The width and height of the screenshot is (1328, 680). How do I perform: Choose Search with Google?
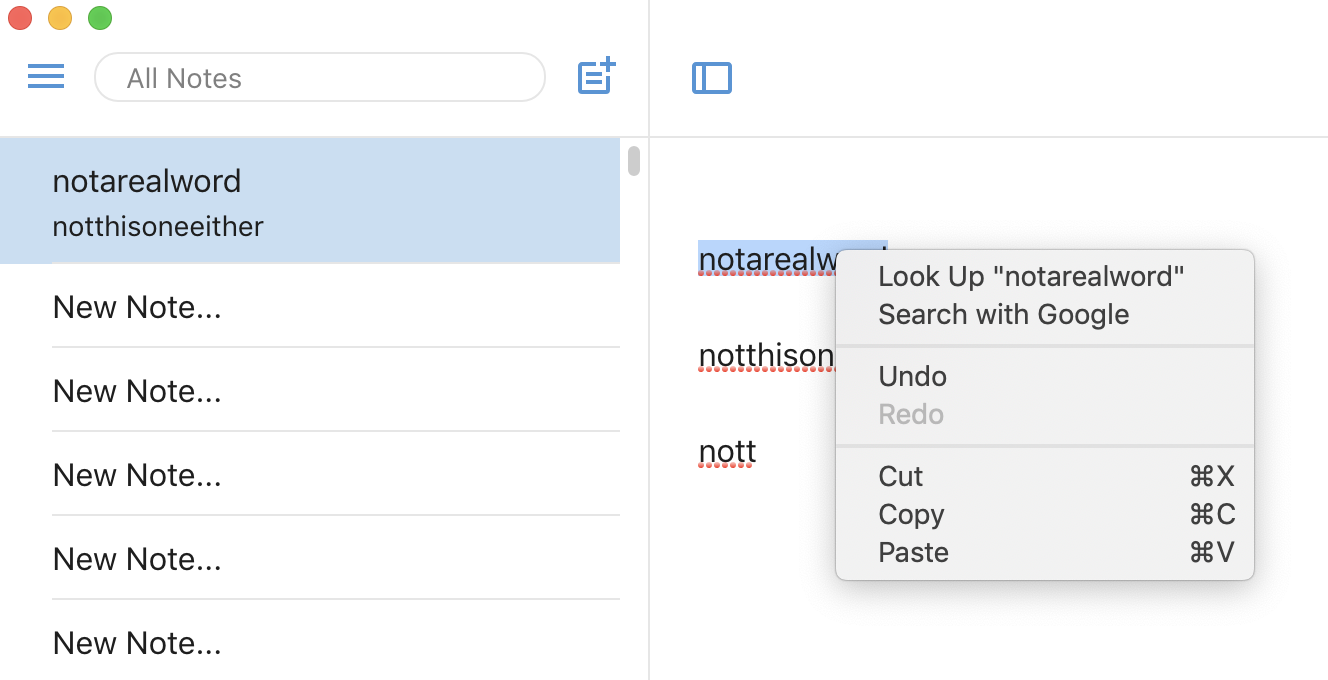[1003, 314]
